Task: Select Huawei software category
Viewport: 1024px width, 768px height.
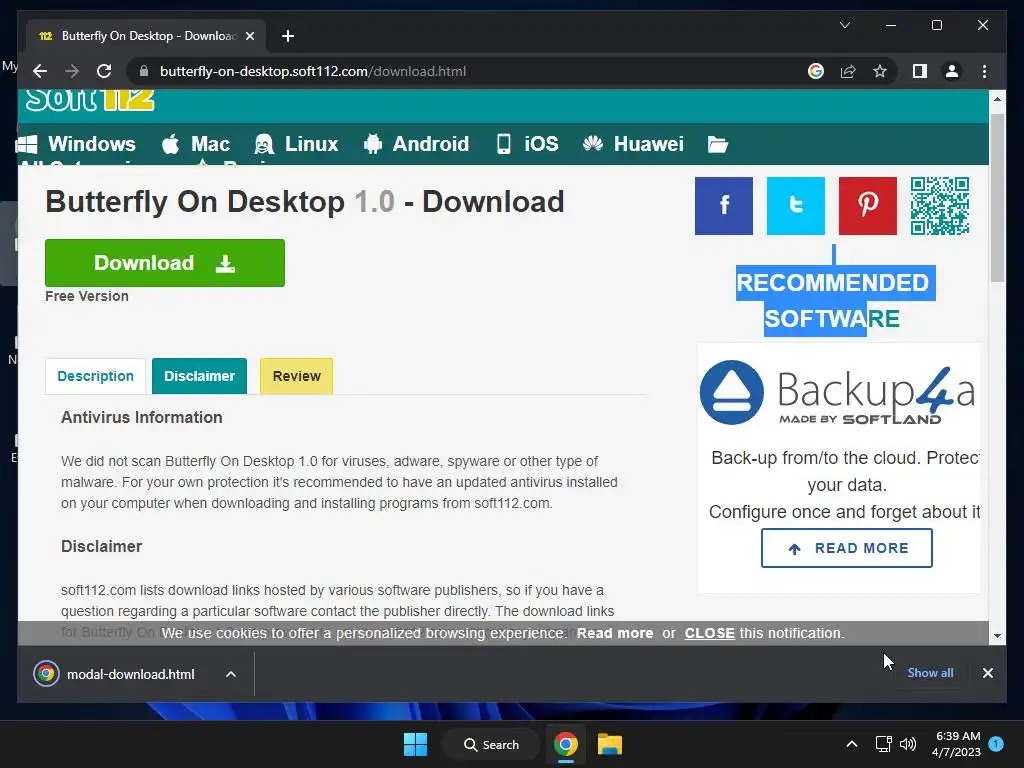Action: tap(633, 144)
